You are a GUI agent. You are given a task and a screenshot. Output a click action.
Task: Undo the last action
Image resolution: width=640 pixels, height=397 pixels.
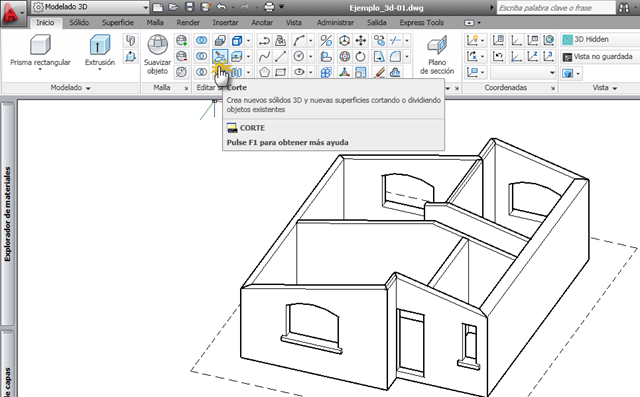coord(222,7)
